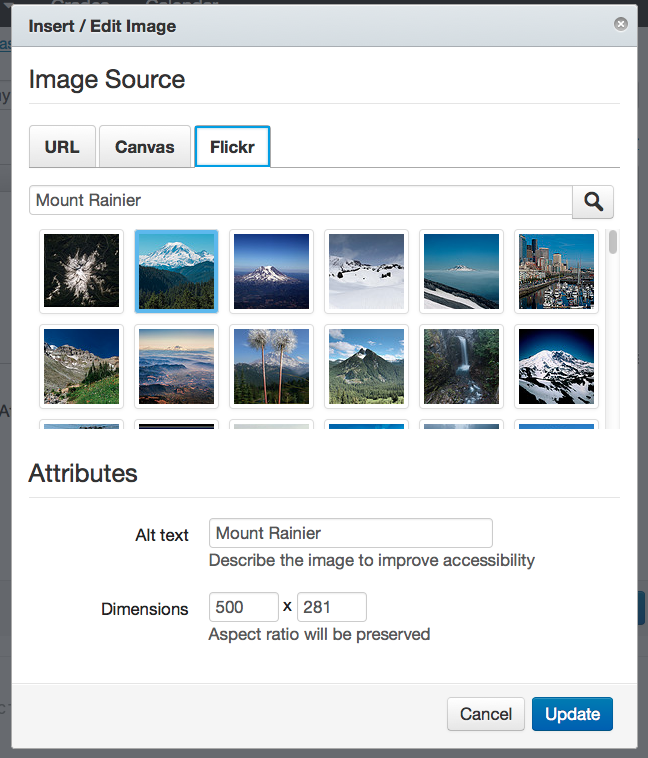Select the waterfall in forest thumbnail
The width and height of the screenshot is (648, 758).
462,366
